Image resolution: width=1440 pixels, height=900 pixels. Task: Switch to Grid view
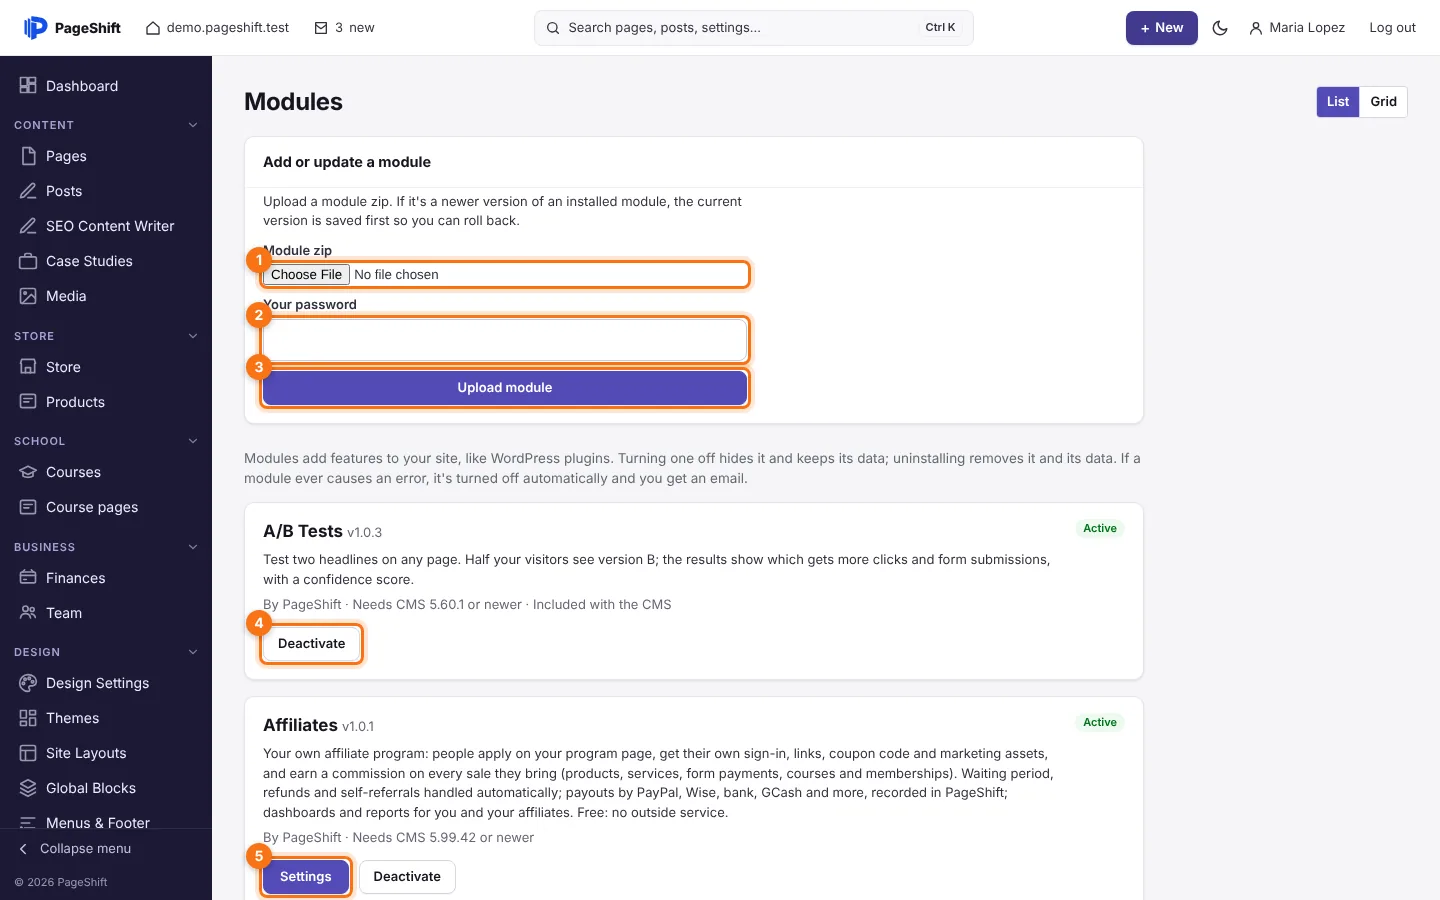1383,102
